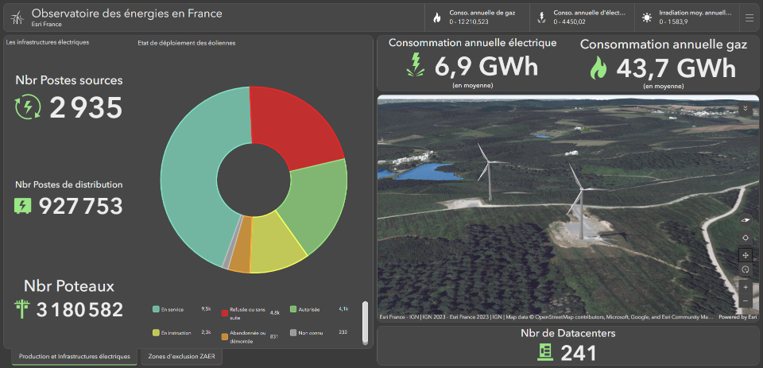Click the flame icon of Conso. annuelle de gaz
The height and width of the screenshot is (368, 763).
point(437,18)
